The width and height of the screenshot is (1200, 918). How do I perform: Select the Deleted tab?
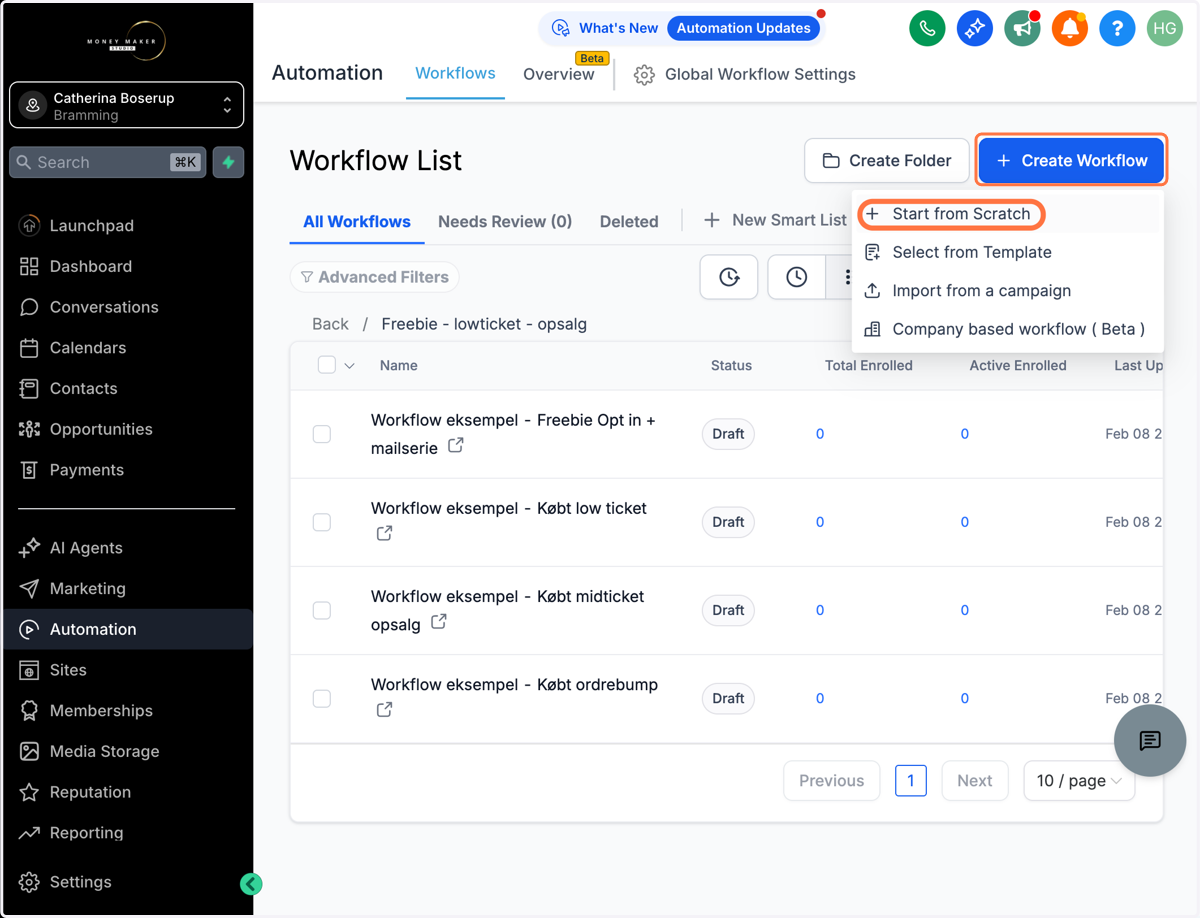pyautogui.click(x=629, y=222)
